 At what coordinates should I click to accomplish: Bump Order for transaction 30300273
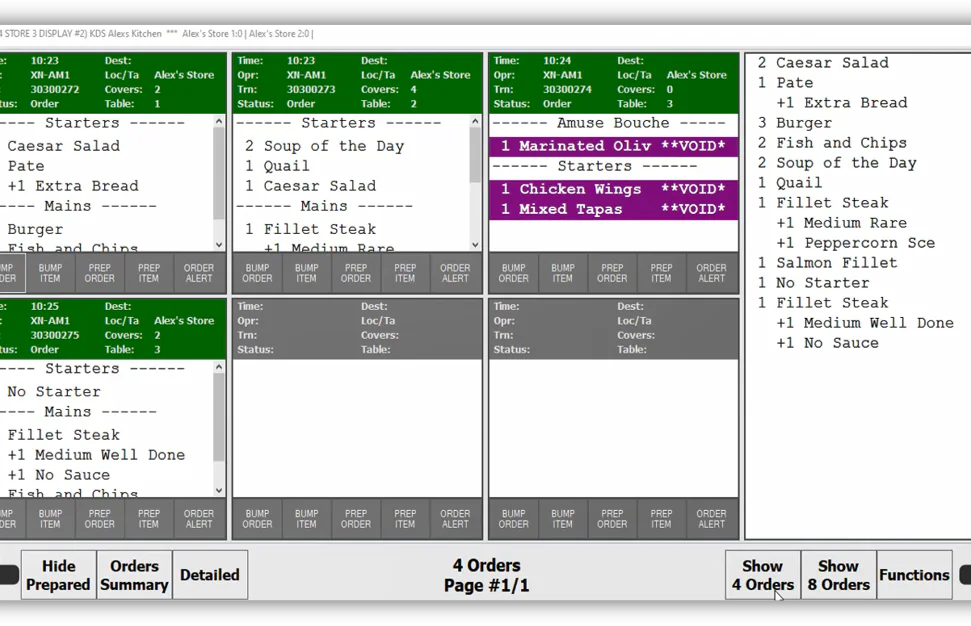(x=257, y=273)
